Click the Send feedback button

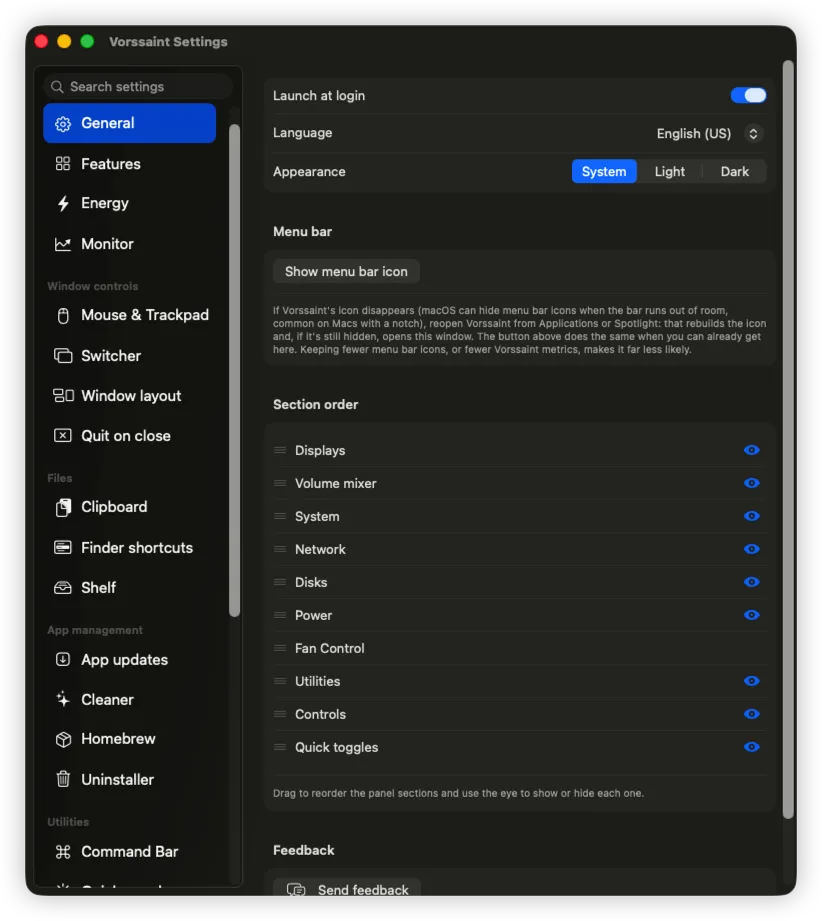tap(347, 887)
